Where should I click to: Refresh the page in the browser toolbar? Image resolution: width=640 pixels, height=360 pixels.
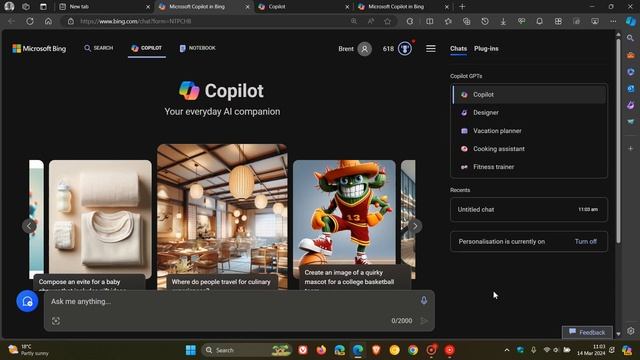[30, 21]
